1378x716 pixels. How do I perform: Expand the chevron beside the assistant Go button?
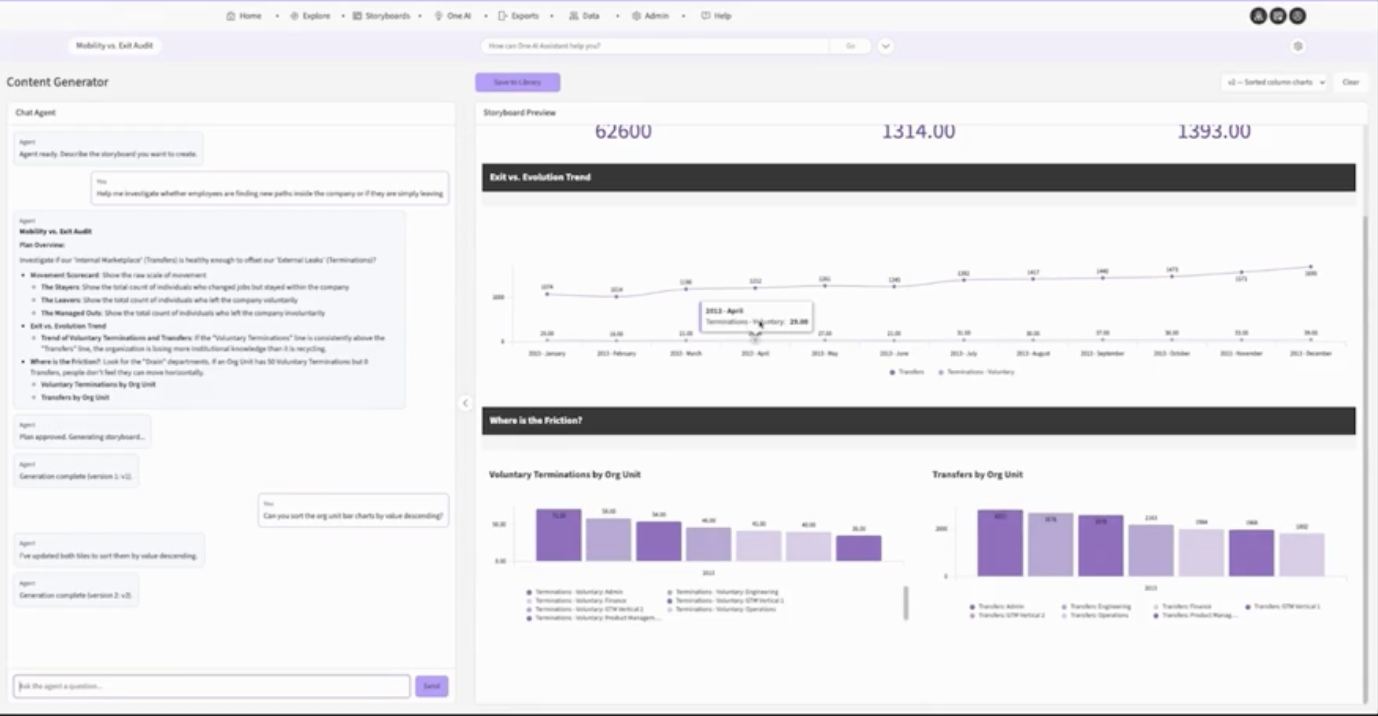tap(886, 46)
